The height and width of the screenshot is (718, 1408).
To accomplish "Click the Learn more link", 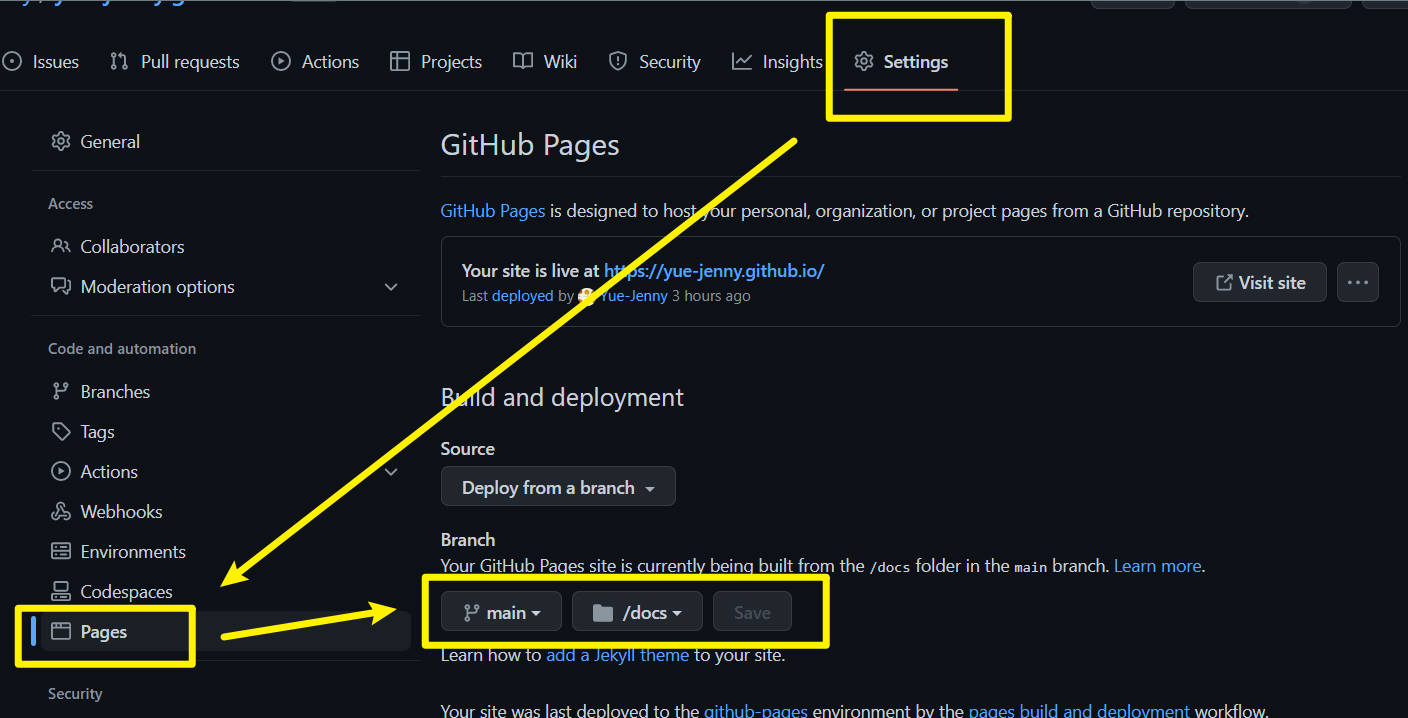I will coord(1157,566).
